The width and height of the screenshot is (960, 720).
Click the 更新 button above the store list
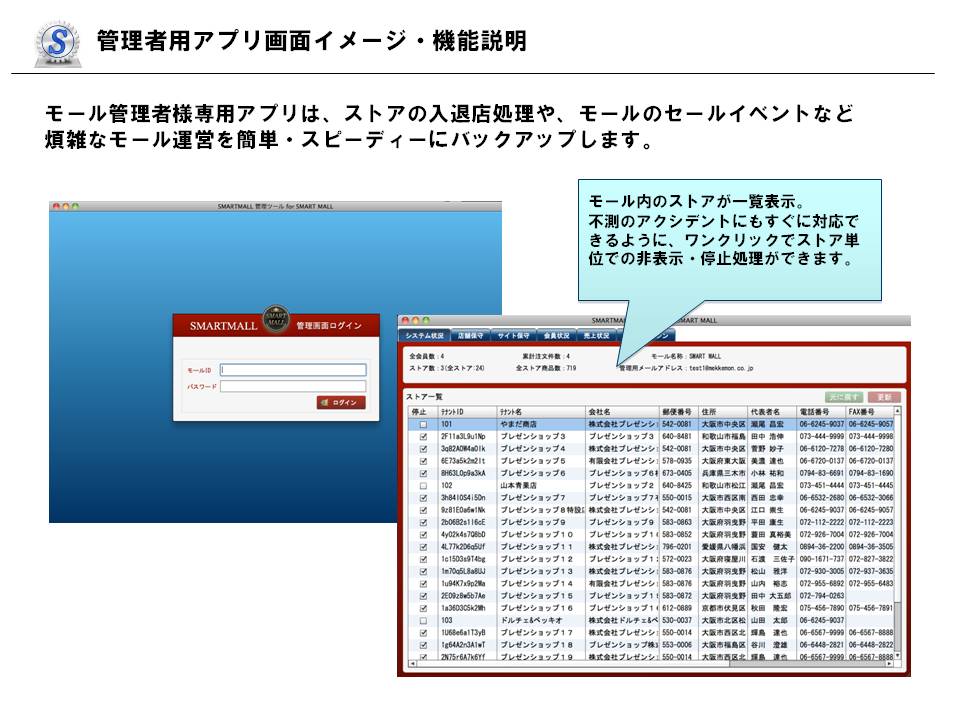tap(884, 397)
